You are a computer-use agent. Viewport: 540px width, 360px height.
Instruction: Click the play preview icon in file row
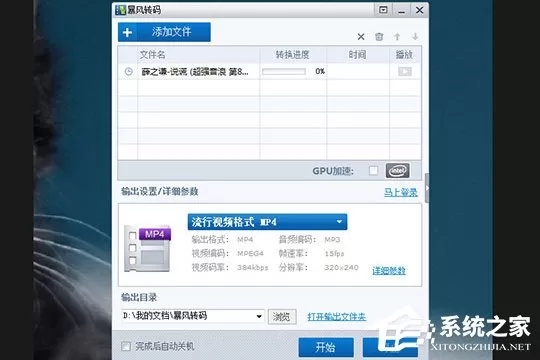point(405,71)
